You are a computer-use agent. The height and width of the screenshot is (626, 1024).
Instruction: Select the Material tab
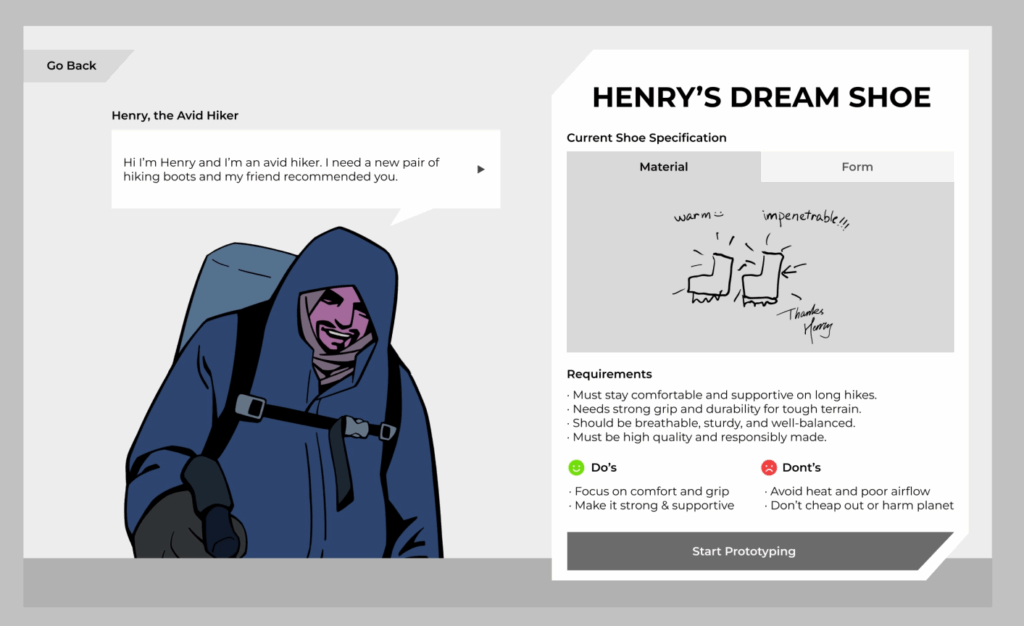(x=664, y=167)
